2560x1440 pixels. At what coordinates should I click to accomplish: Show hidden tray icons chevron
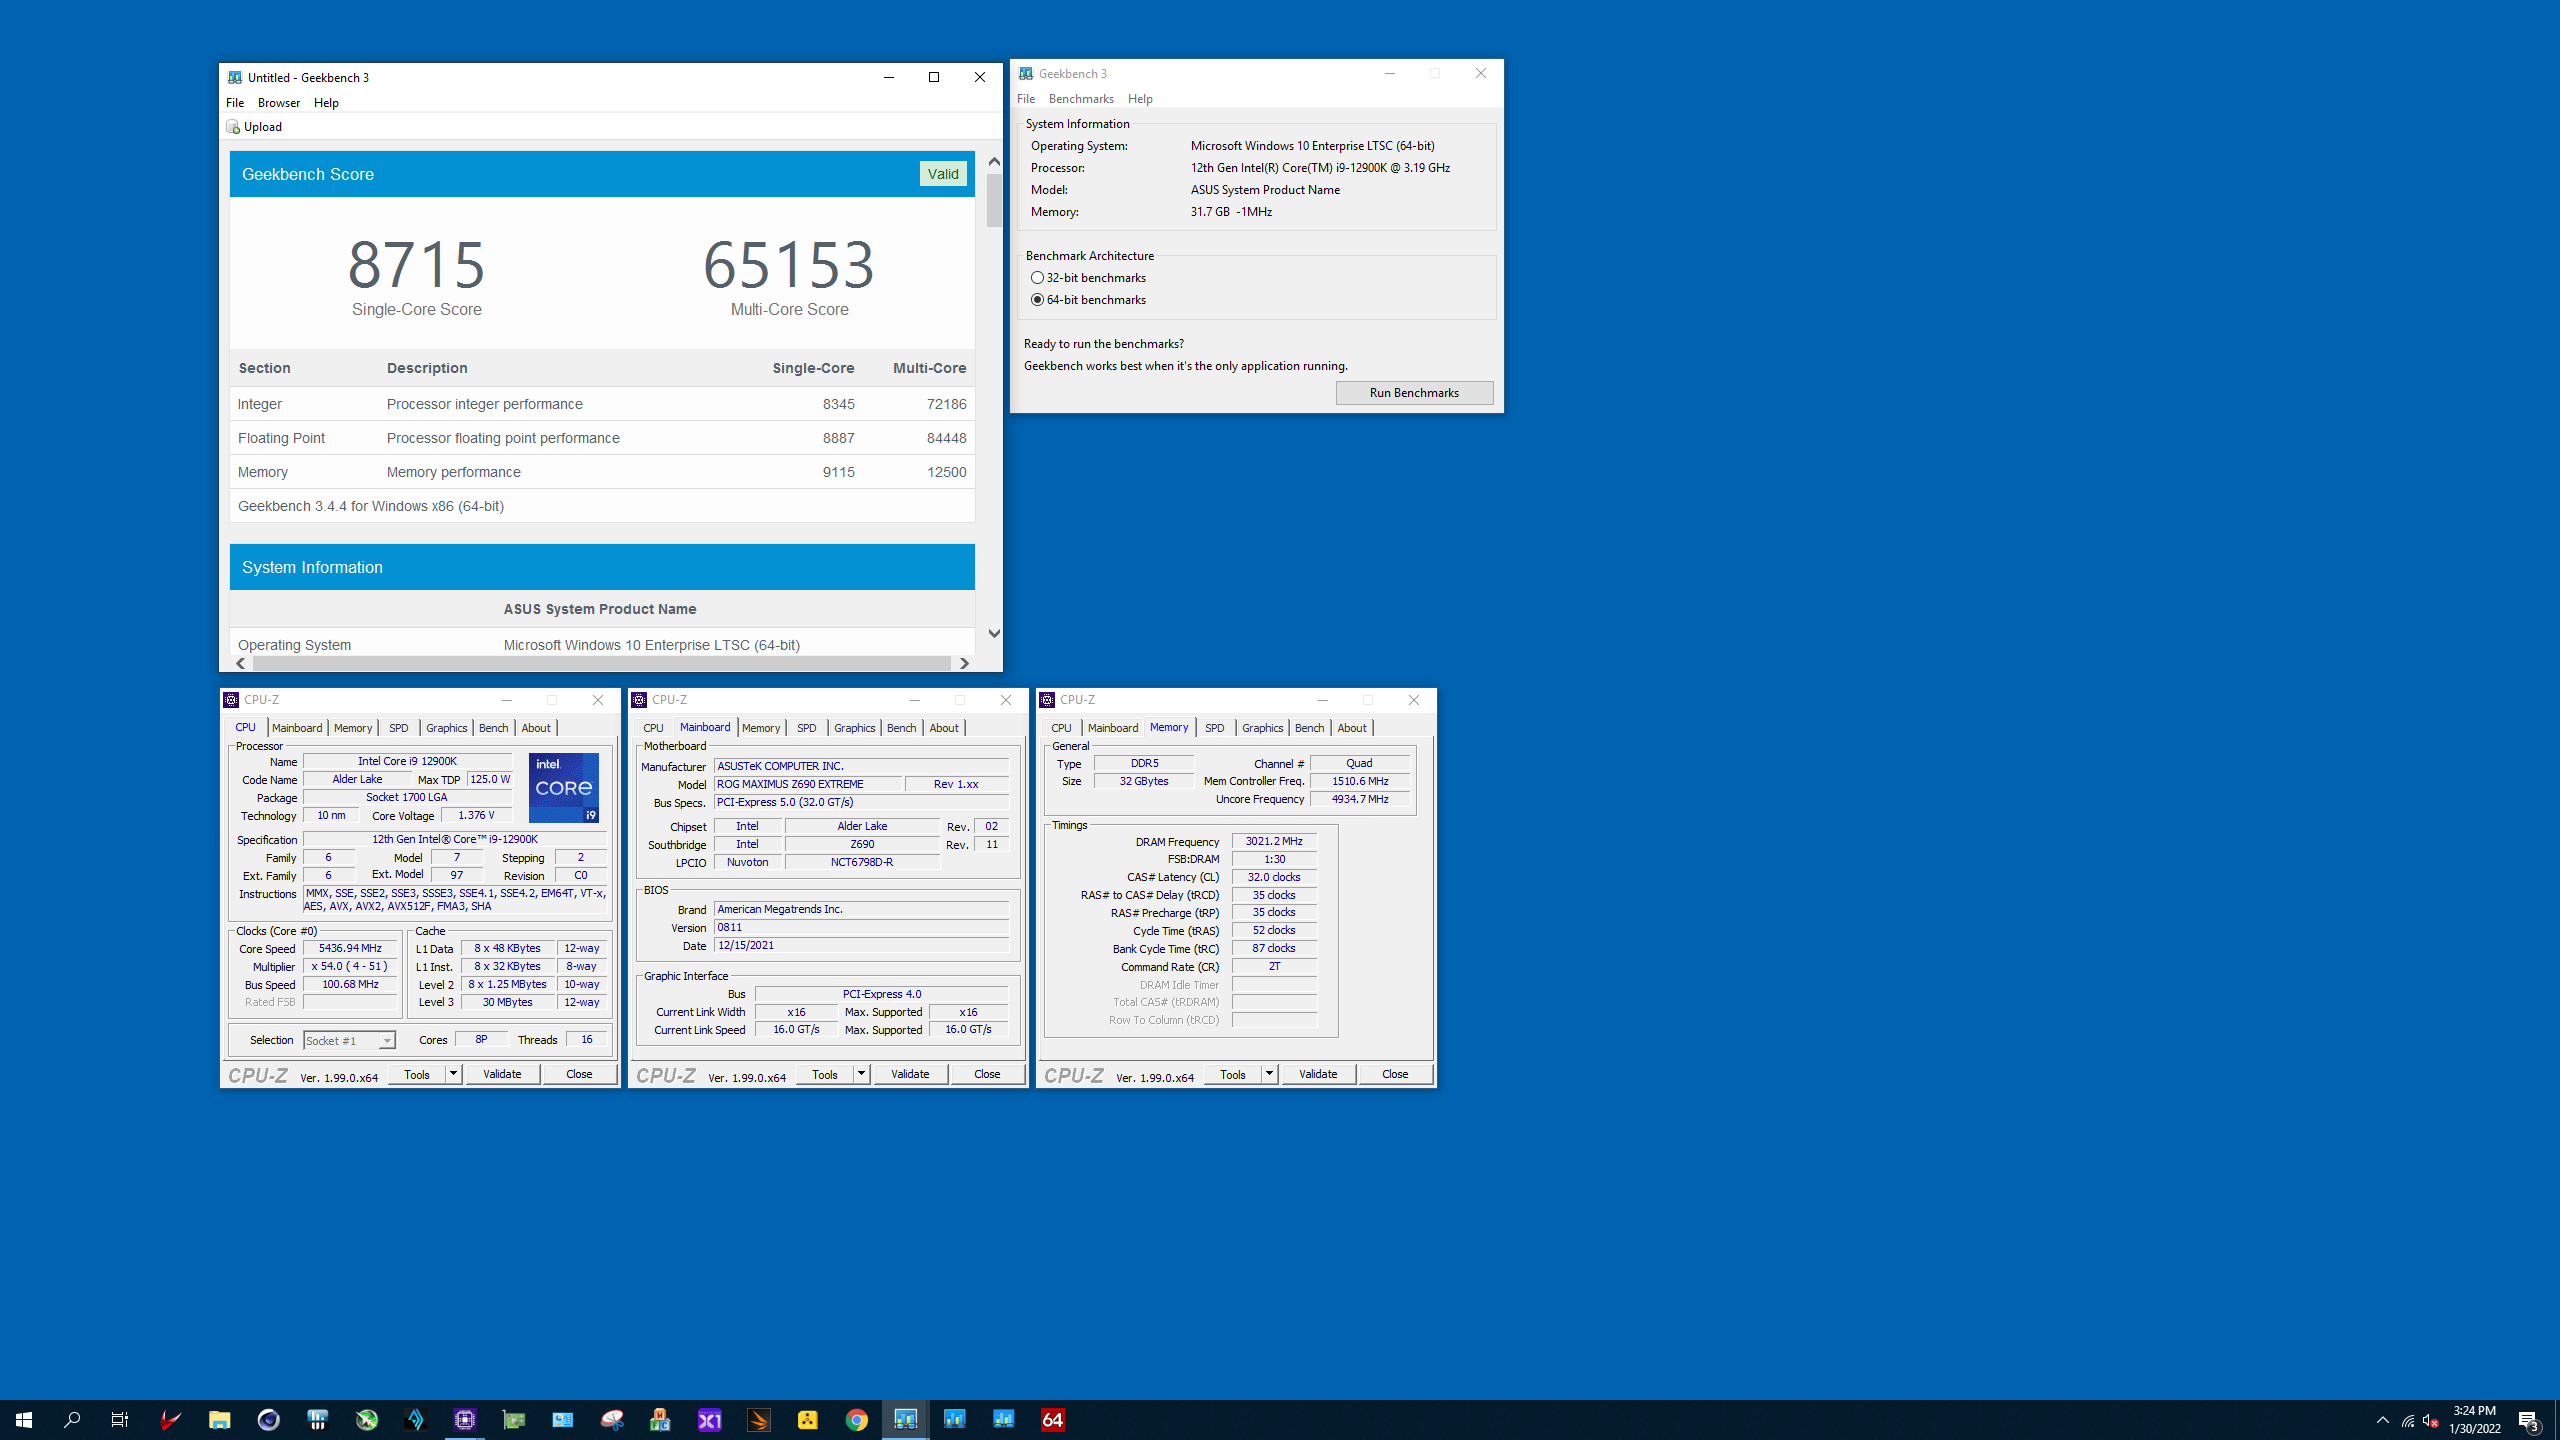point(2382,1420)
